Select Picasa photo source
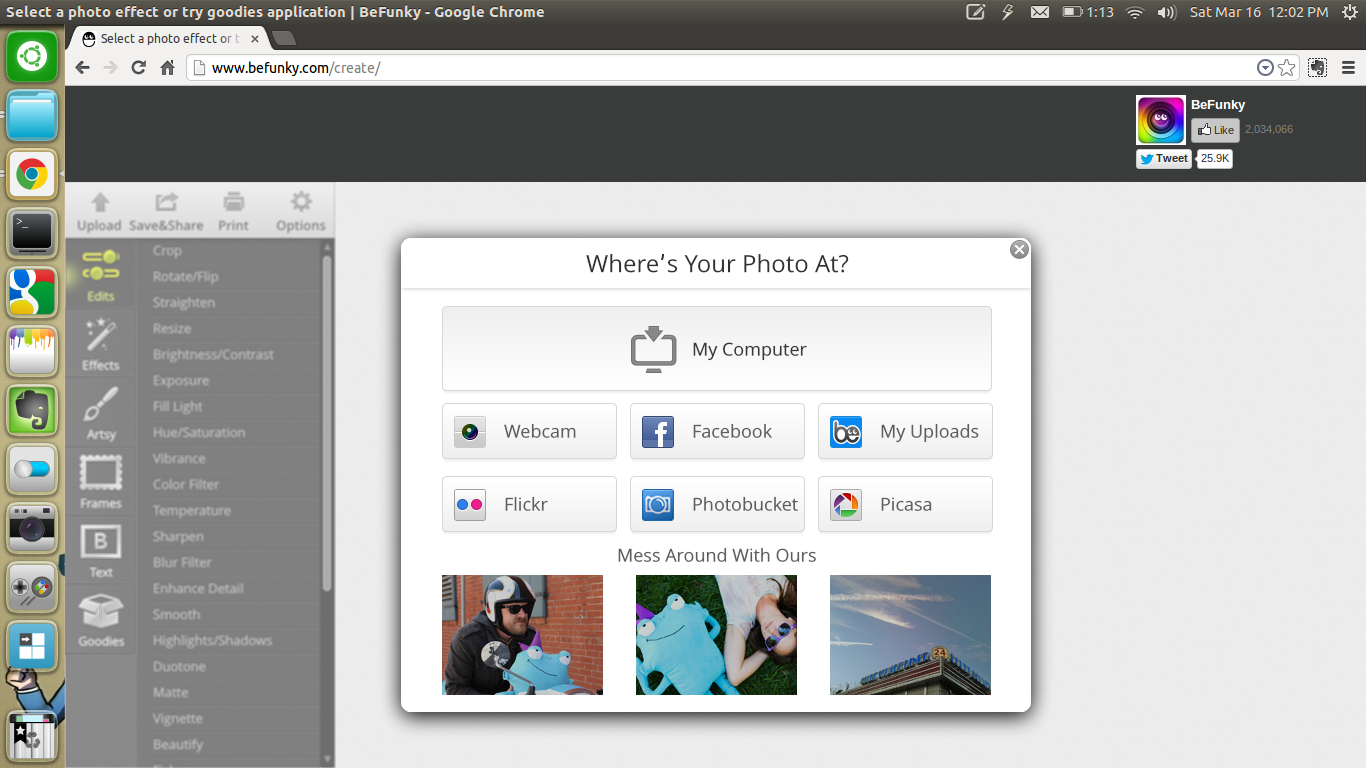 (x=905, y=504)
